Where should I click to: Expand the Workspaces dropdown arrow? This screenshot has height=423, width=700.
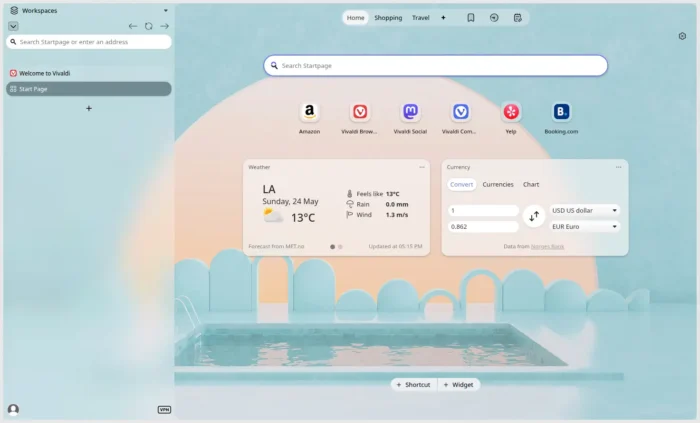[x=166, y=10]
